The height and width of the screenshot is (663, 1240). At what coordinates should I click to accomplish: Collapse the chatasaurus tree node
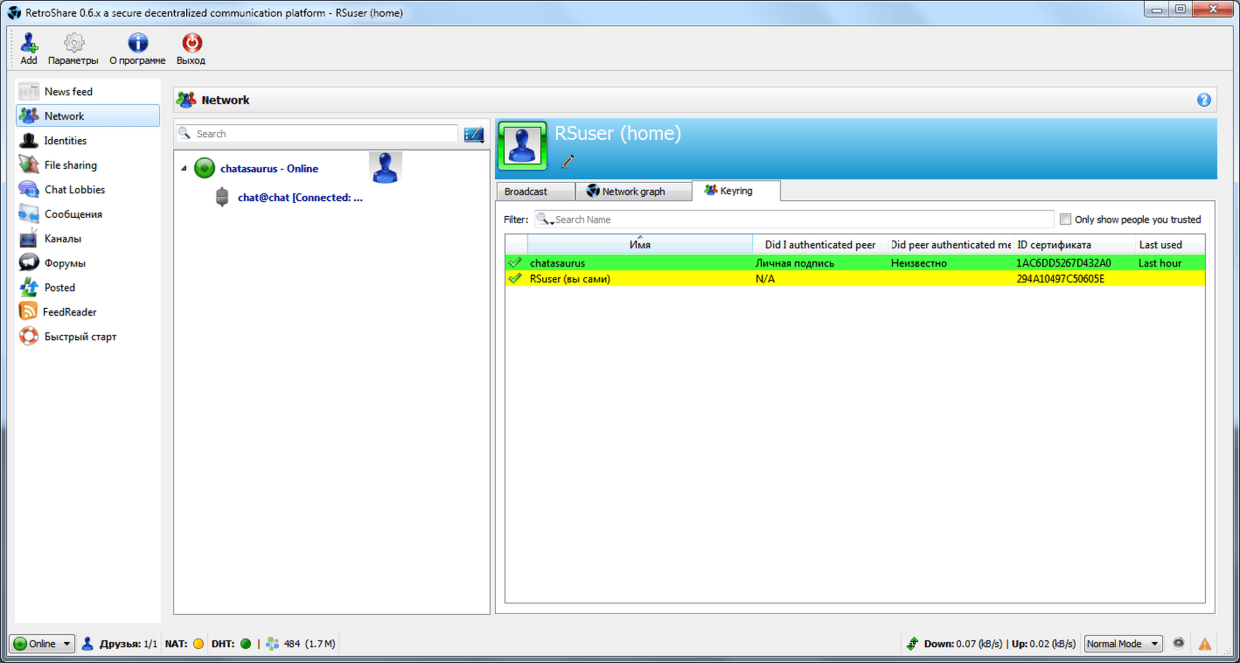click(x=183, y=169)
